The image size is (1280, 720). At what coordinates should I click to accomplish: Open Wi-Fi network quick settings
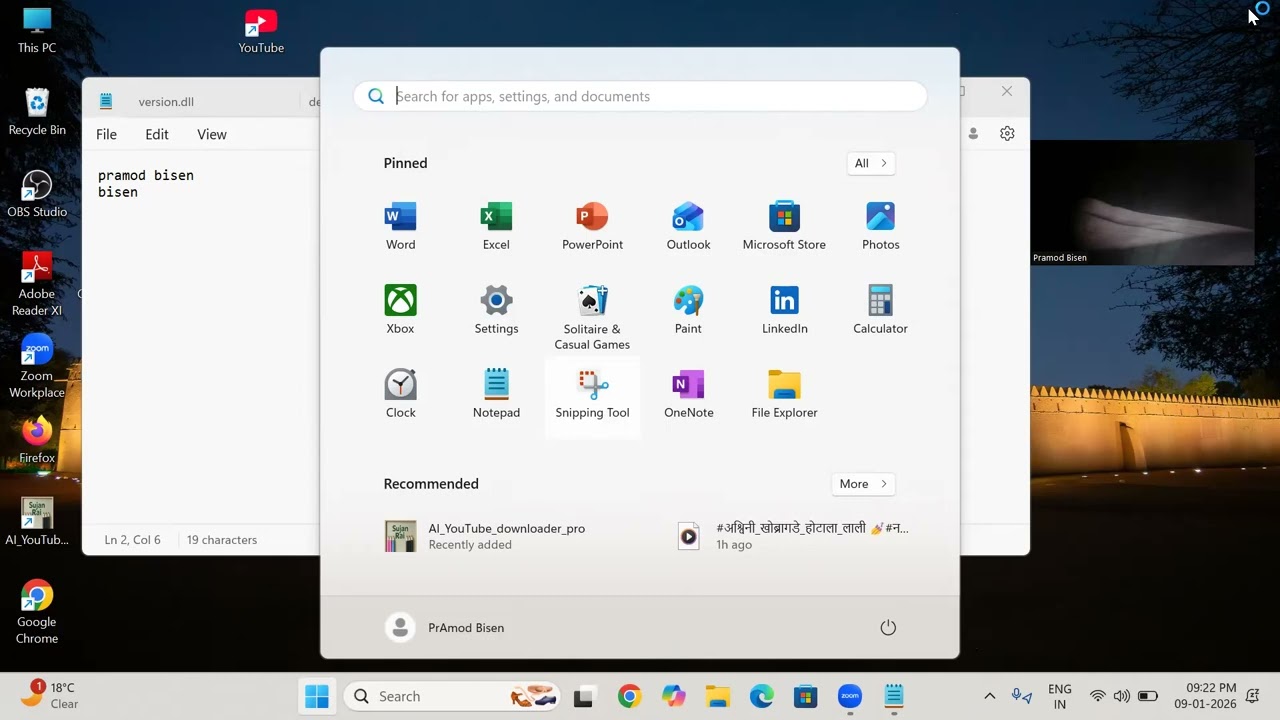coord(1097,696)
